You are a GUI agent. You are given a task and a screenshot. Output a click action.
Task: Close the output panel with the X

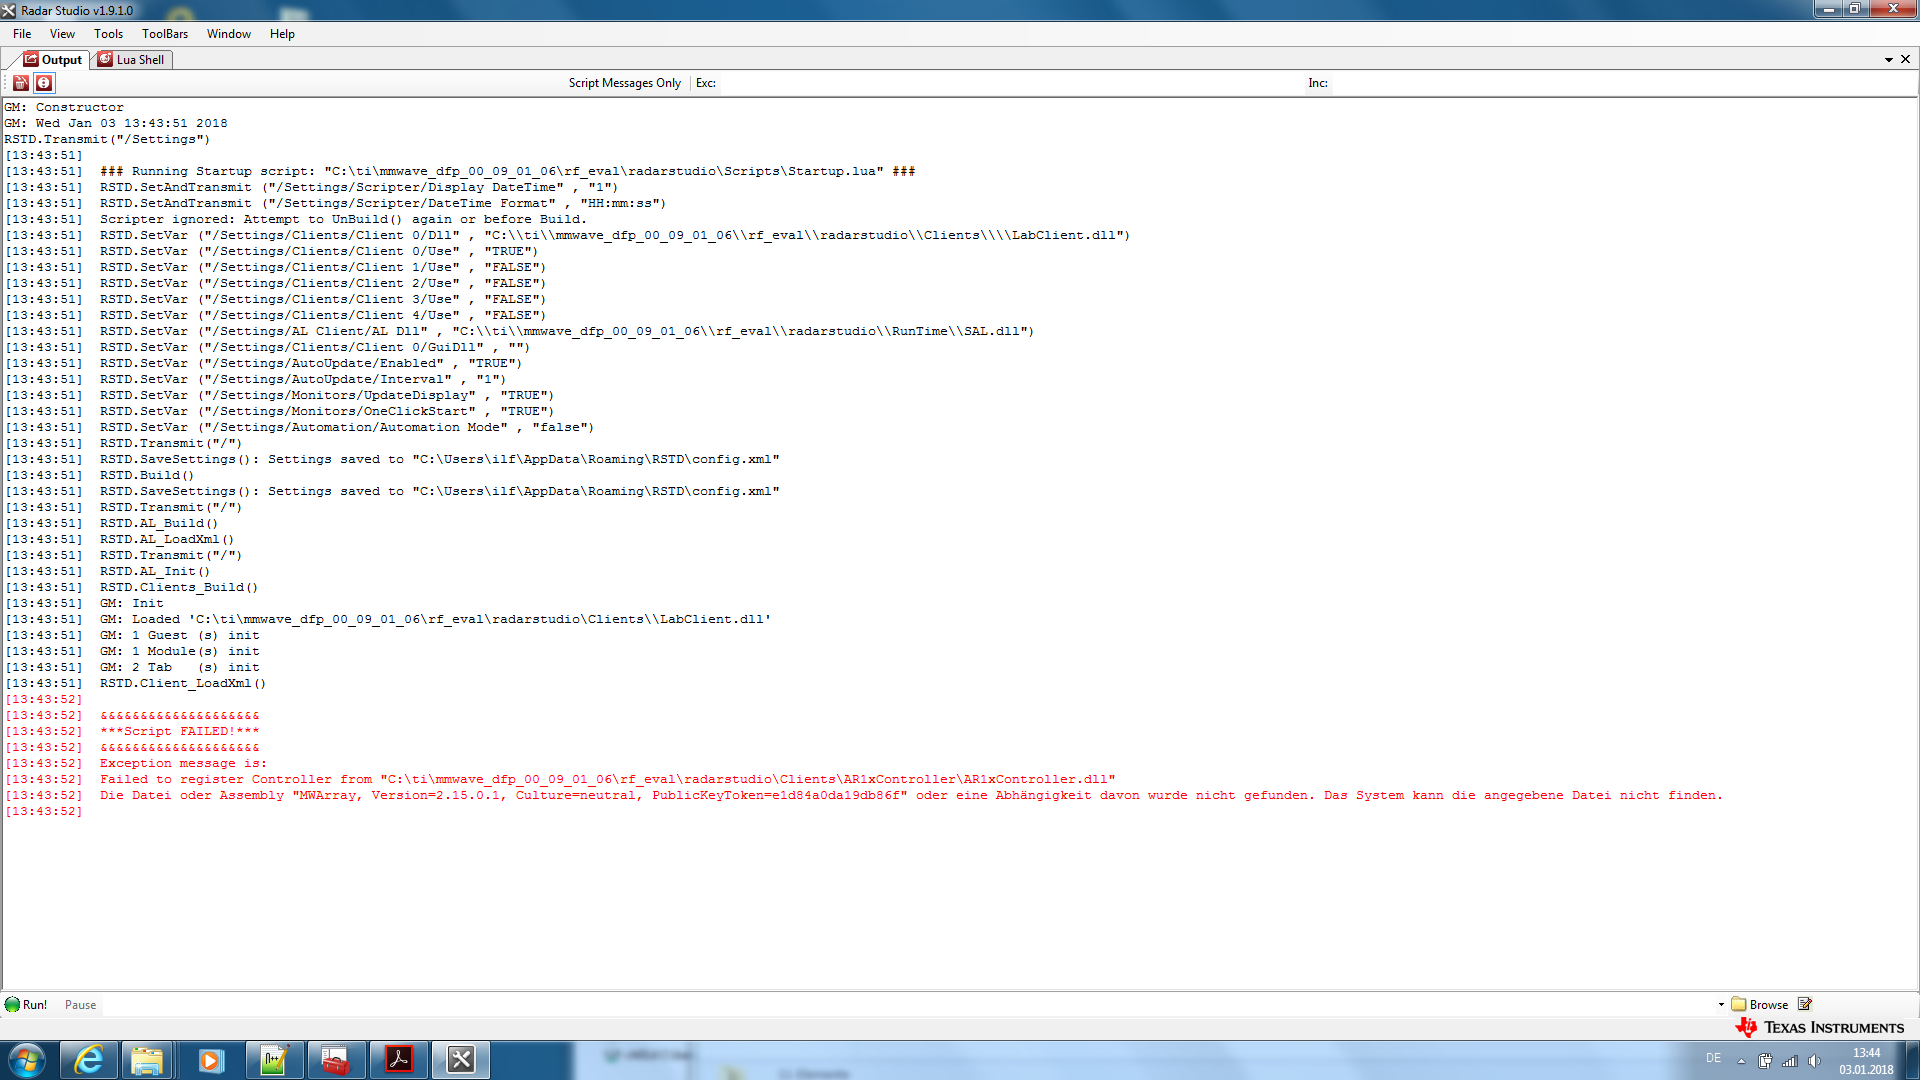click(x=1906, y=60)
